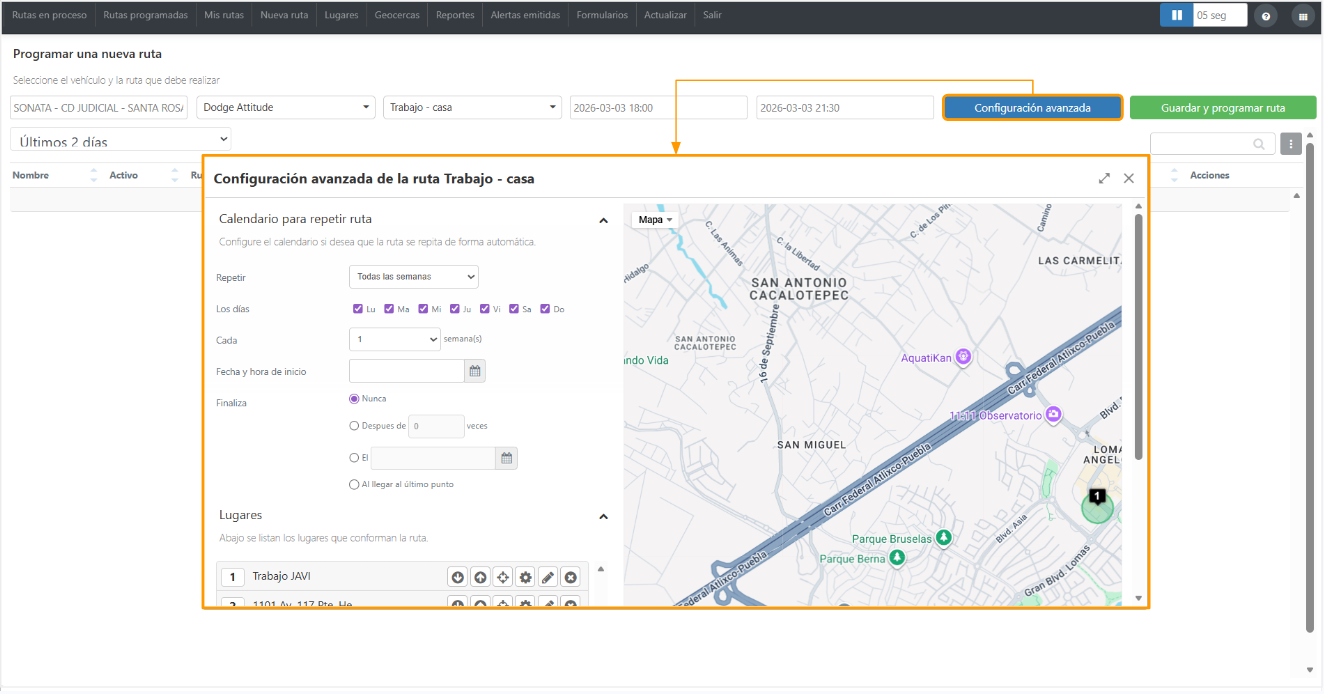Open the Geocercas menu item
The height and width of the screenshot is (694, 1324).
397,15
